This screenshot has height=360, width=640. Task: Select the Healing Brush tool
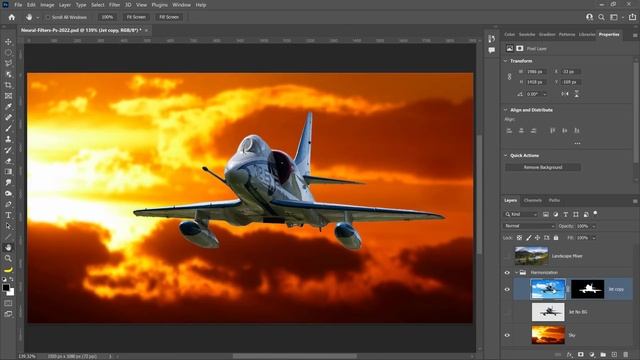point(8,118)
